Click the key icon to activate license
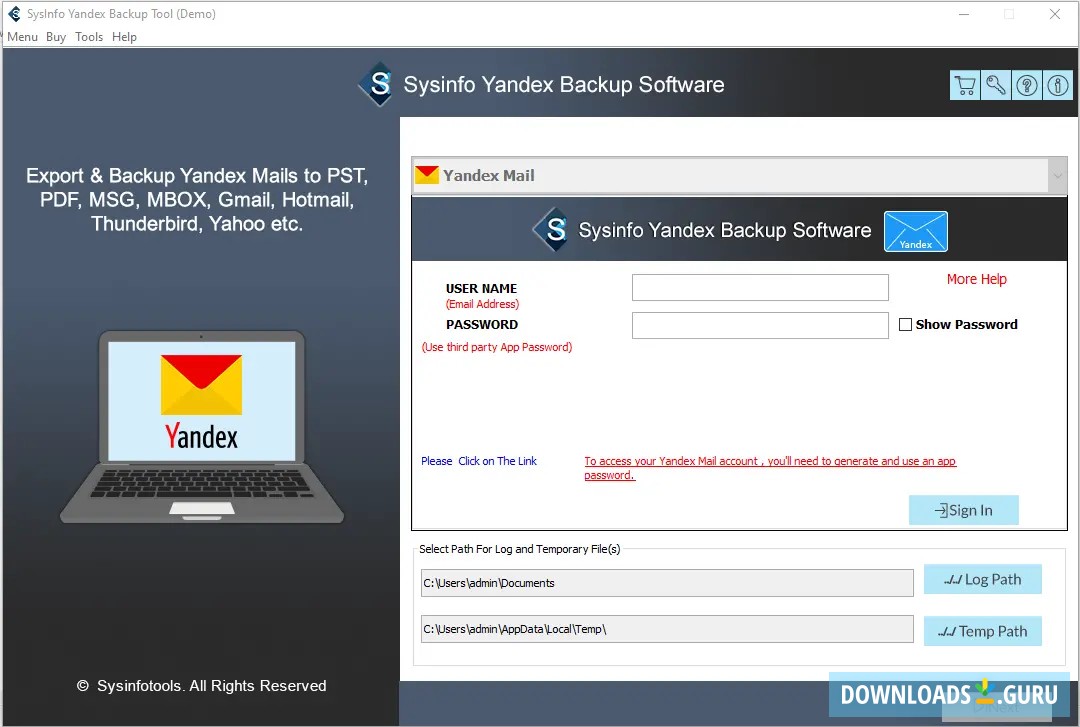The width and height of the screenshot is (1080, 727). coord(995,85)
